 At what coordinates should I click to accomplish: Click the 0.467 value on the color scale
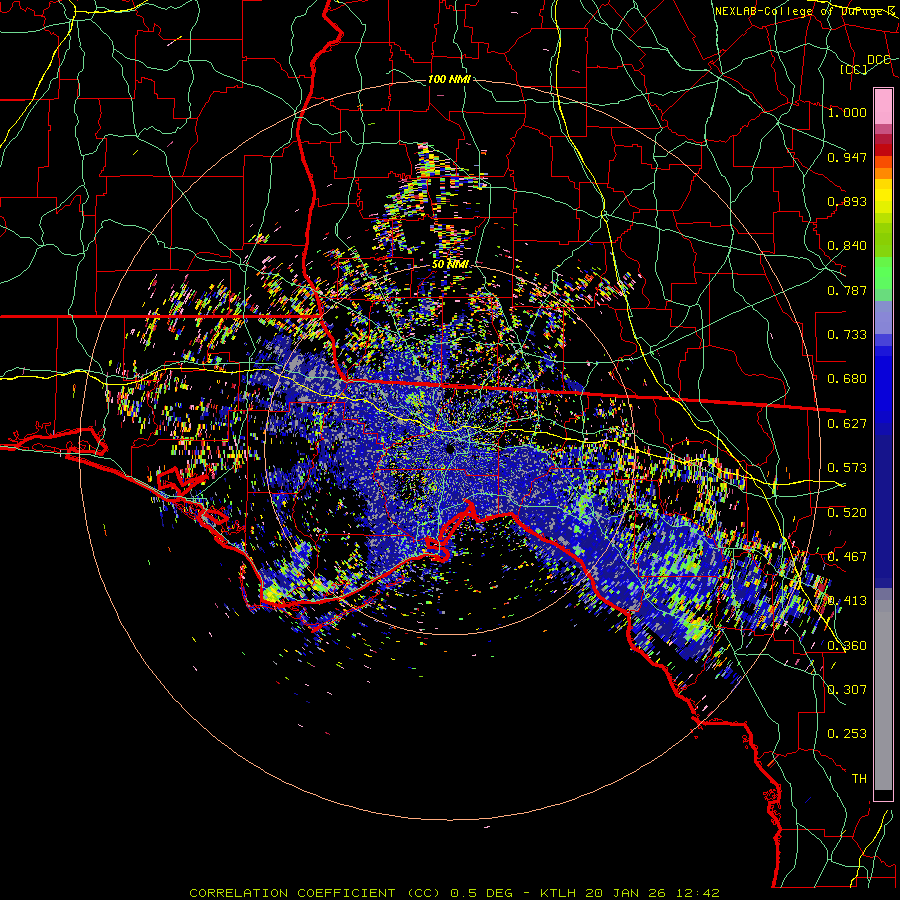point(847,557)
